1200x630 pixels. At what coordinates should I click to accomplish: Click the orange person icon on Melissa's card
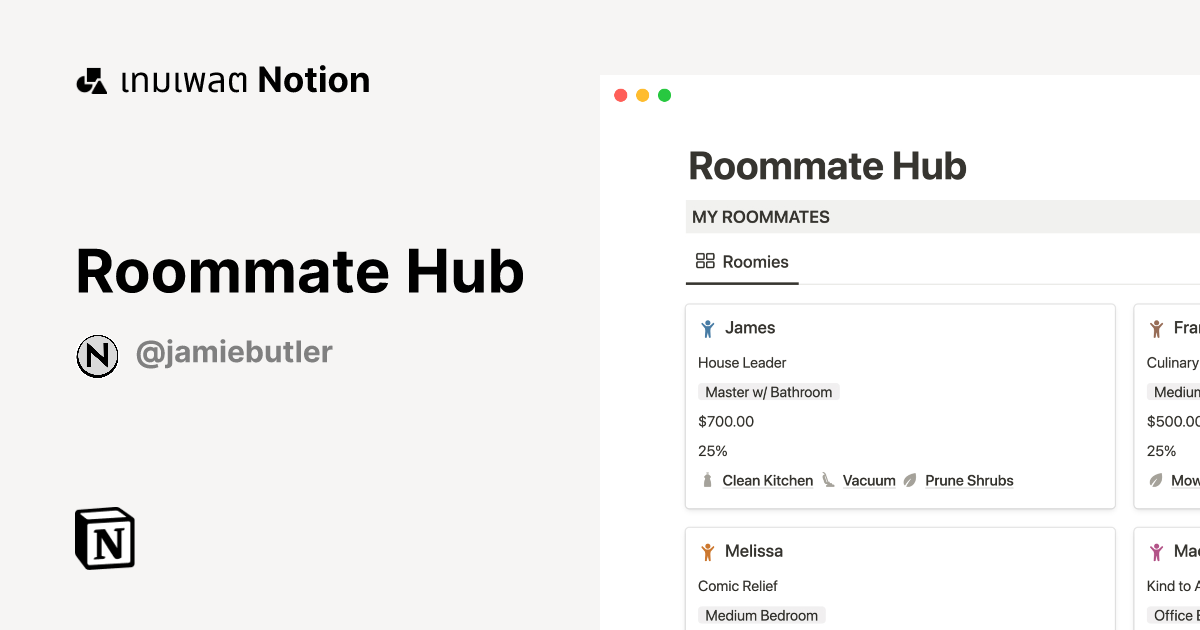click(708, 551)
